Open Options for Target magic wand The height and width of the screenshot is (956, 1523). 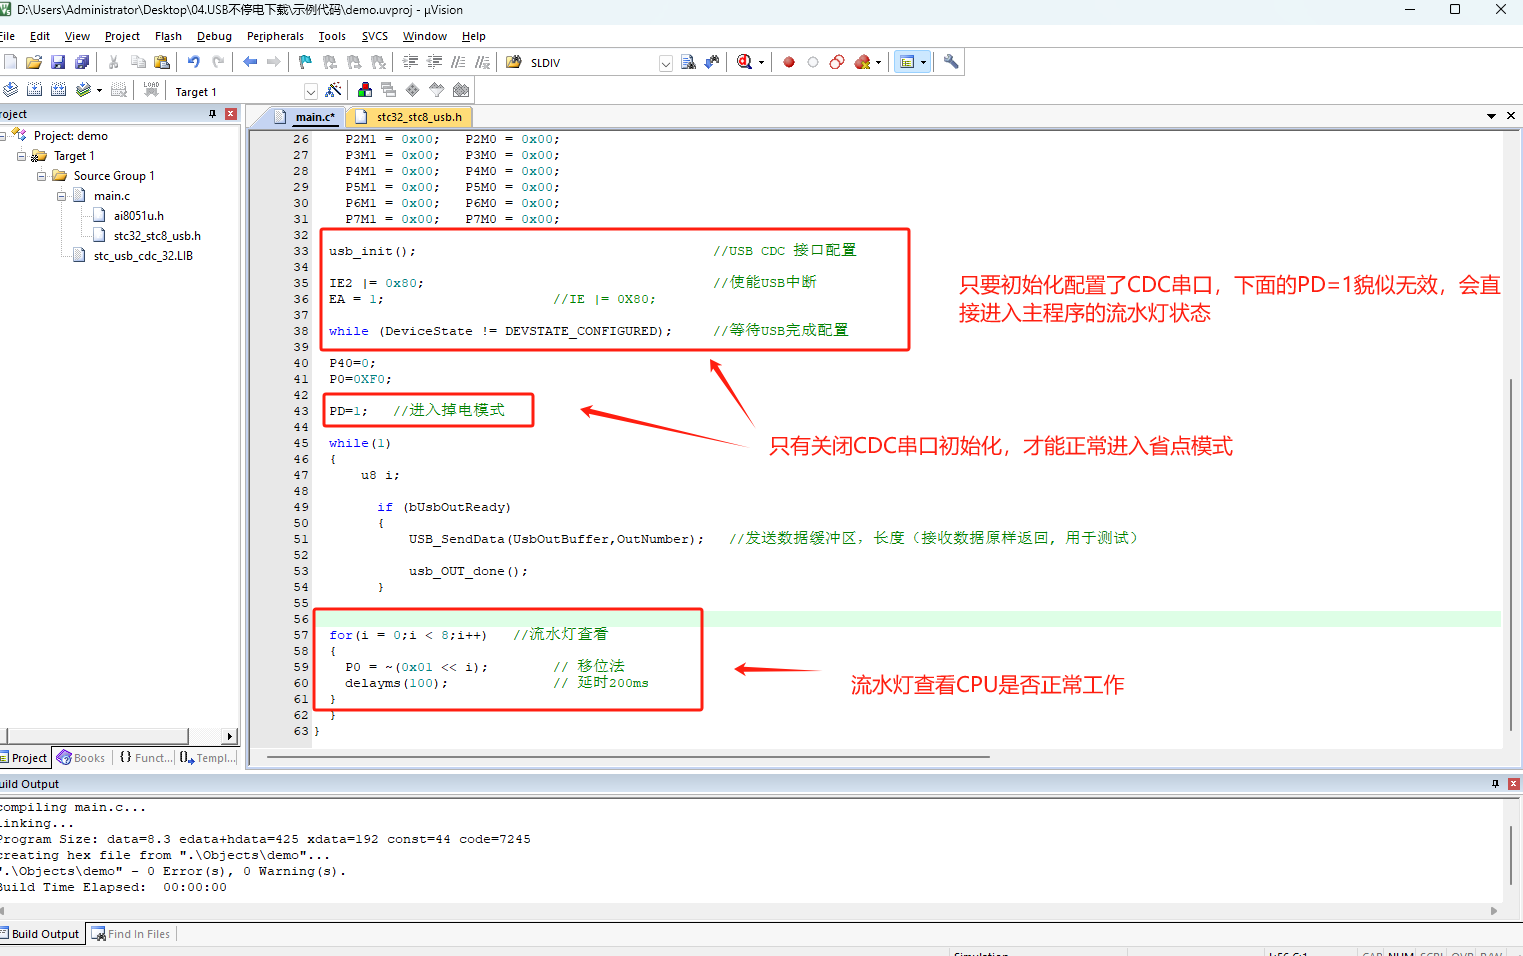[x=333, y=91]
